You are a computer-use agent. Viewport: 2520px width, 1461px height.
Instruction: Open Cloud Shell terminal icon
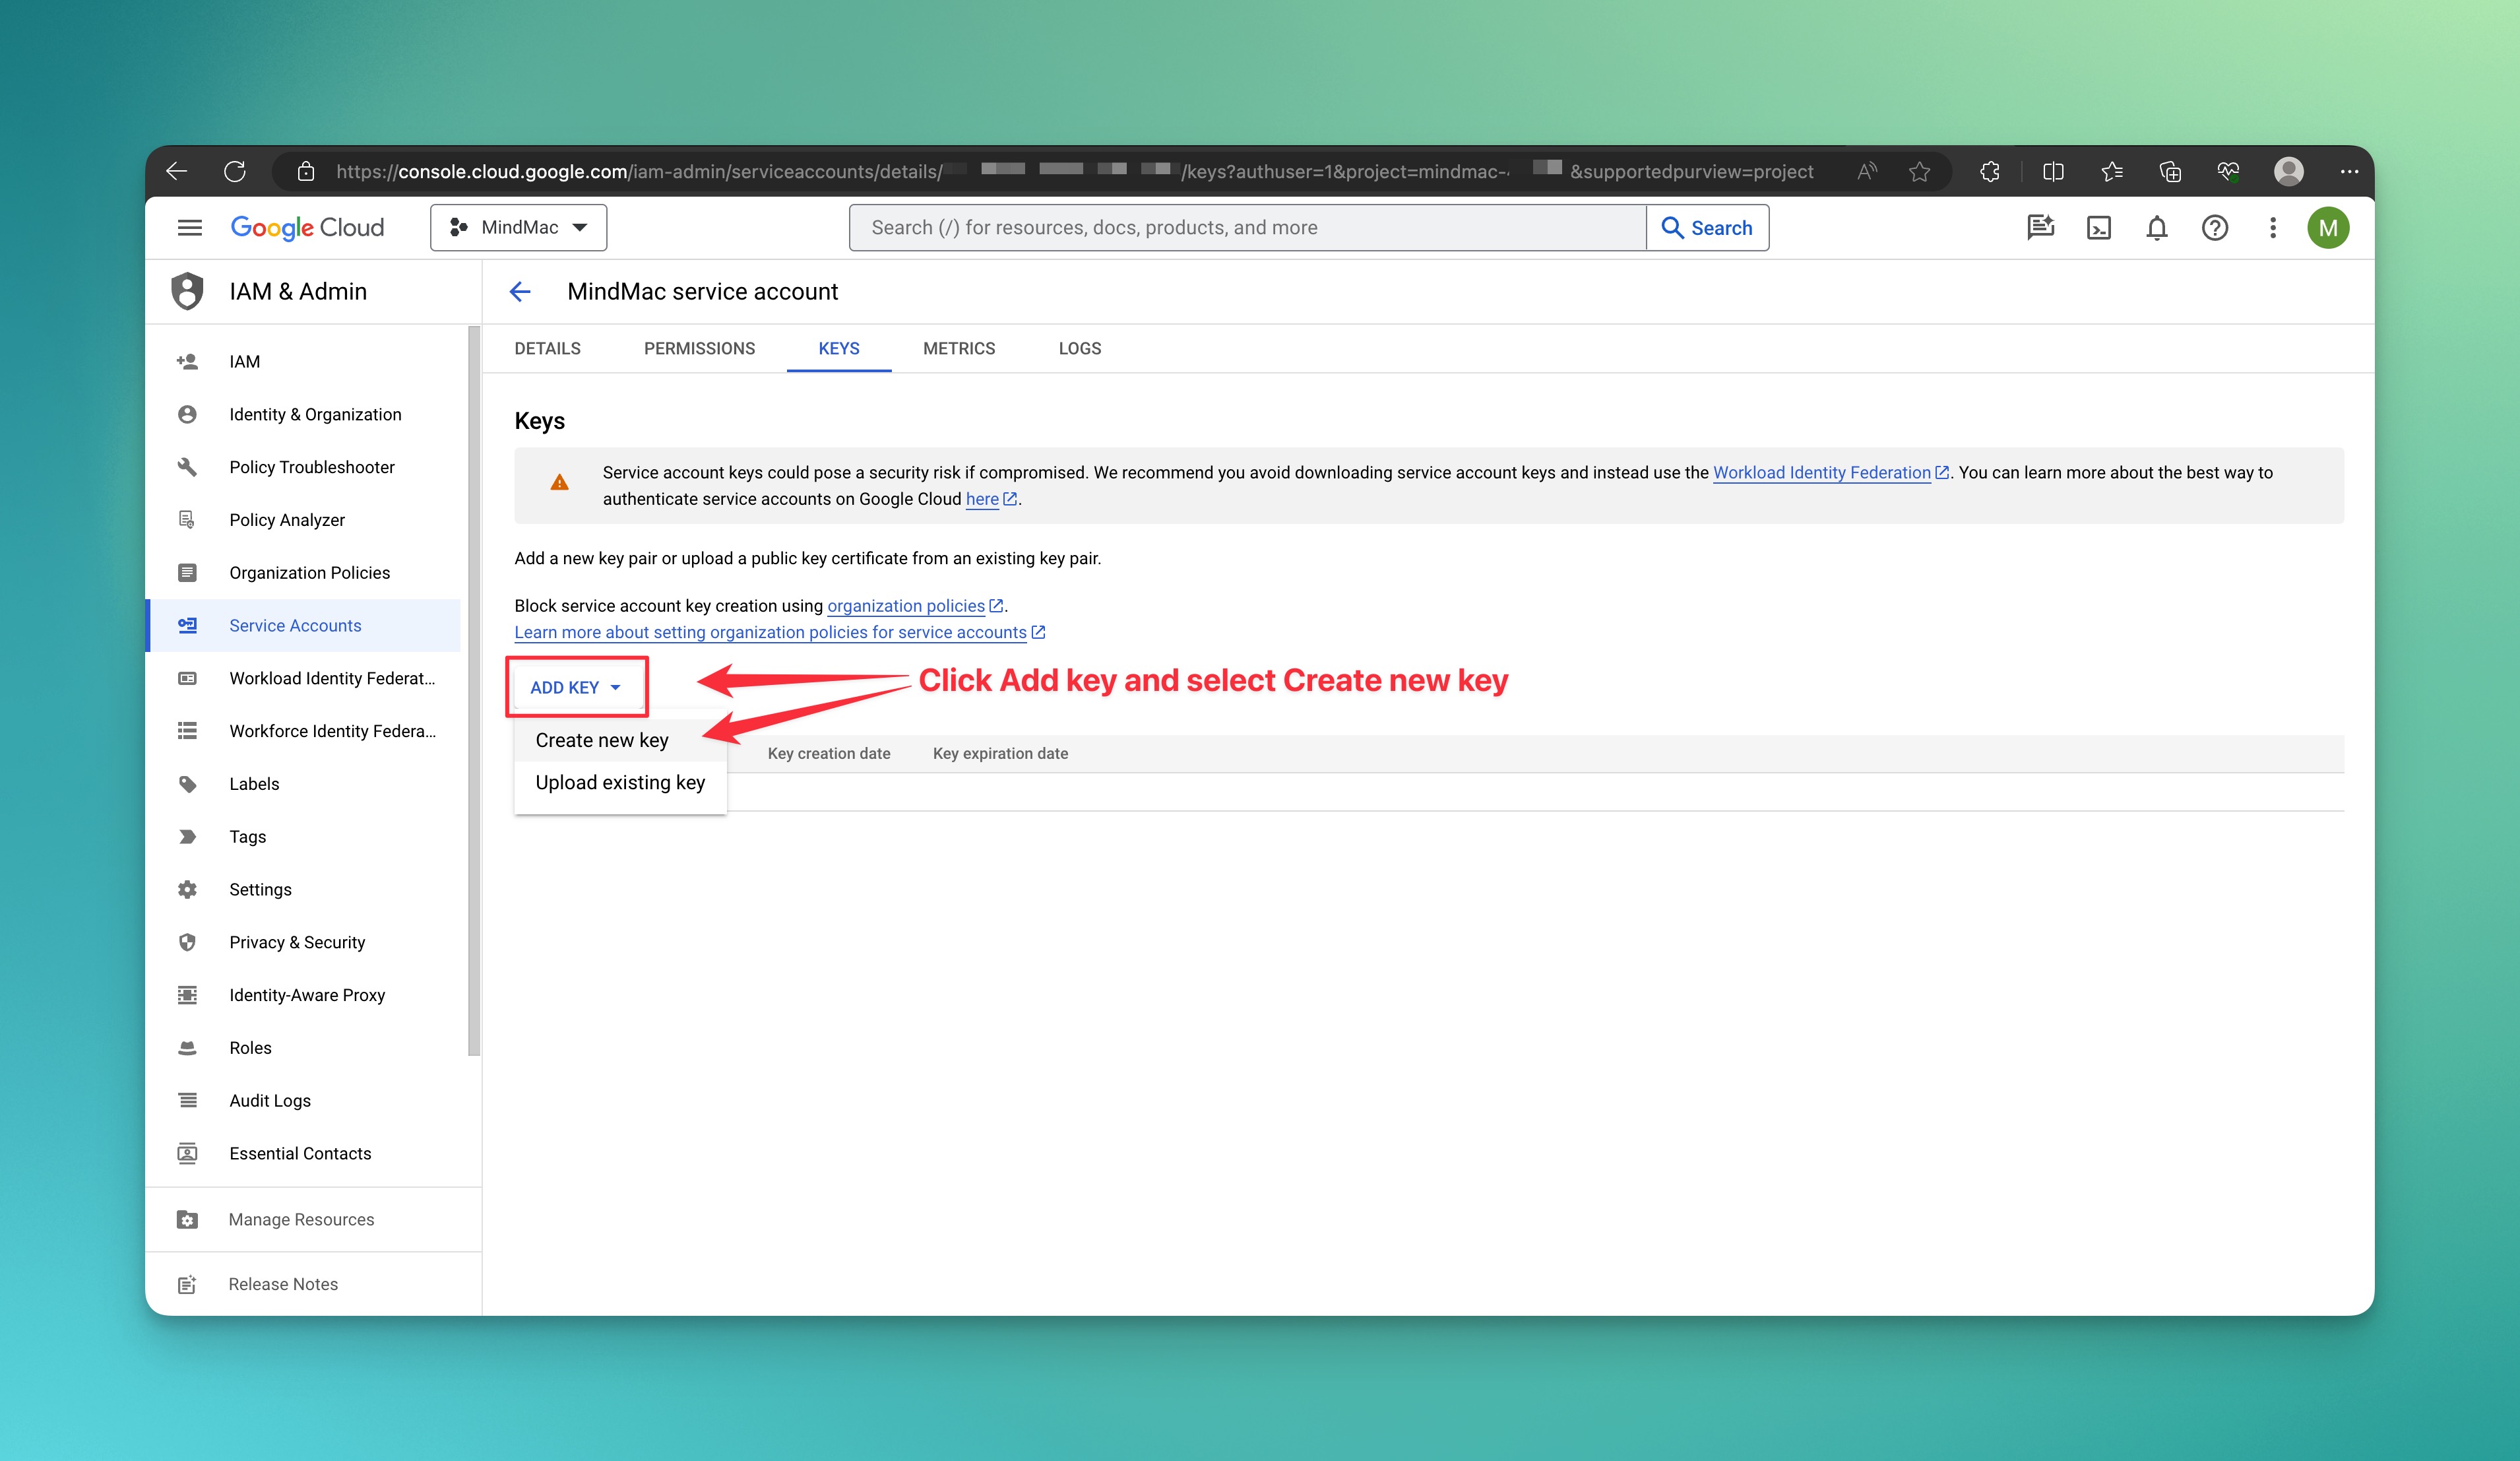[x=2098, y=228]
